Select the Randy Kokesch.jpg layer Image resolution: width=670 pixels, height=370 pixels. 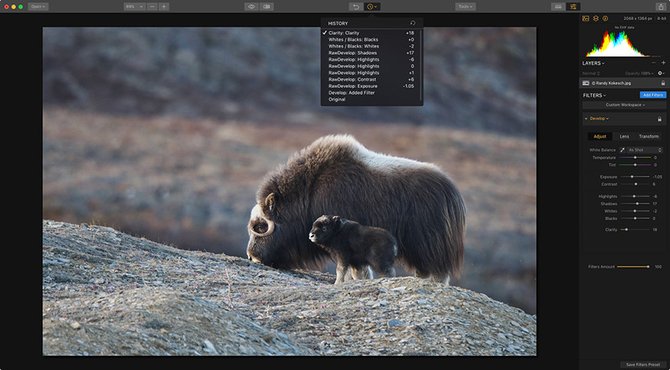[x=624, y=83]
